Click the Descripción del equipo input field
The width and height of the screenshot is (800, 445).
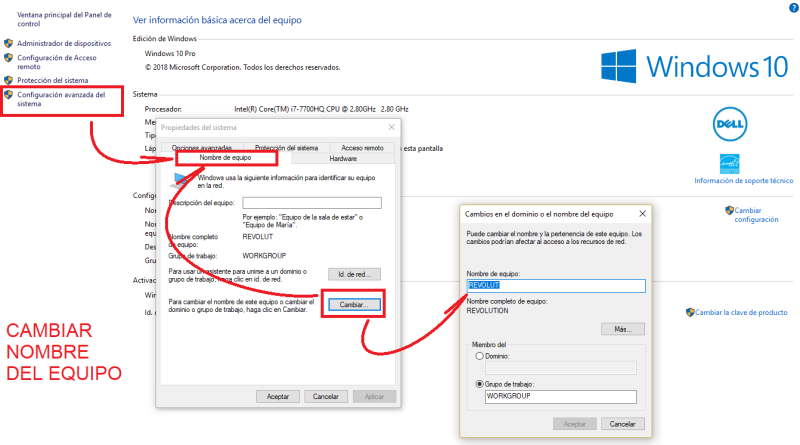point(312,203)
